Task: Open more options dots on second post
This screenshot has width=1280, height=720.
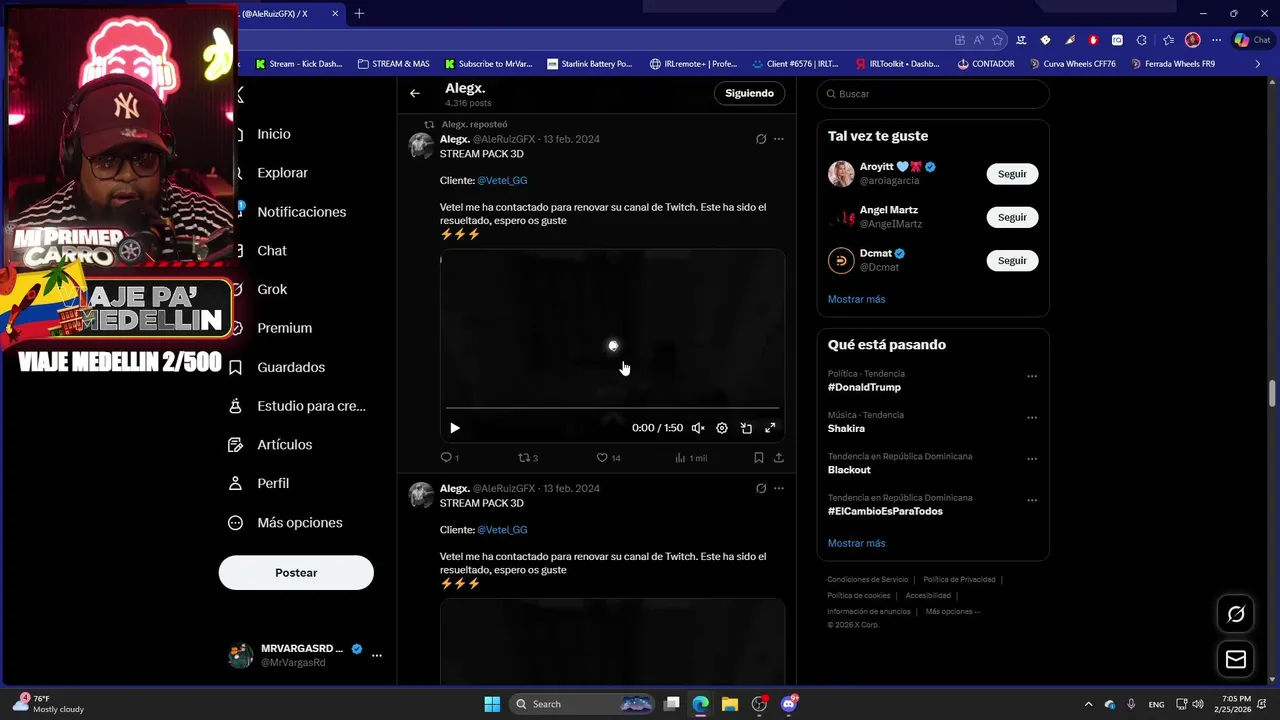Action: click(x=779, y=489)
